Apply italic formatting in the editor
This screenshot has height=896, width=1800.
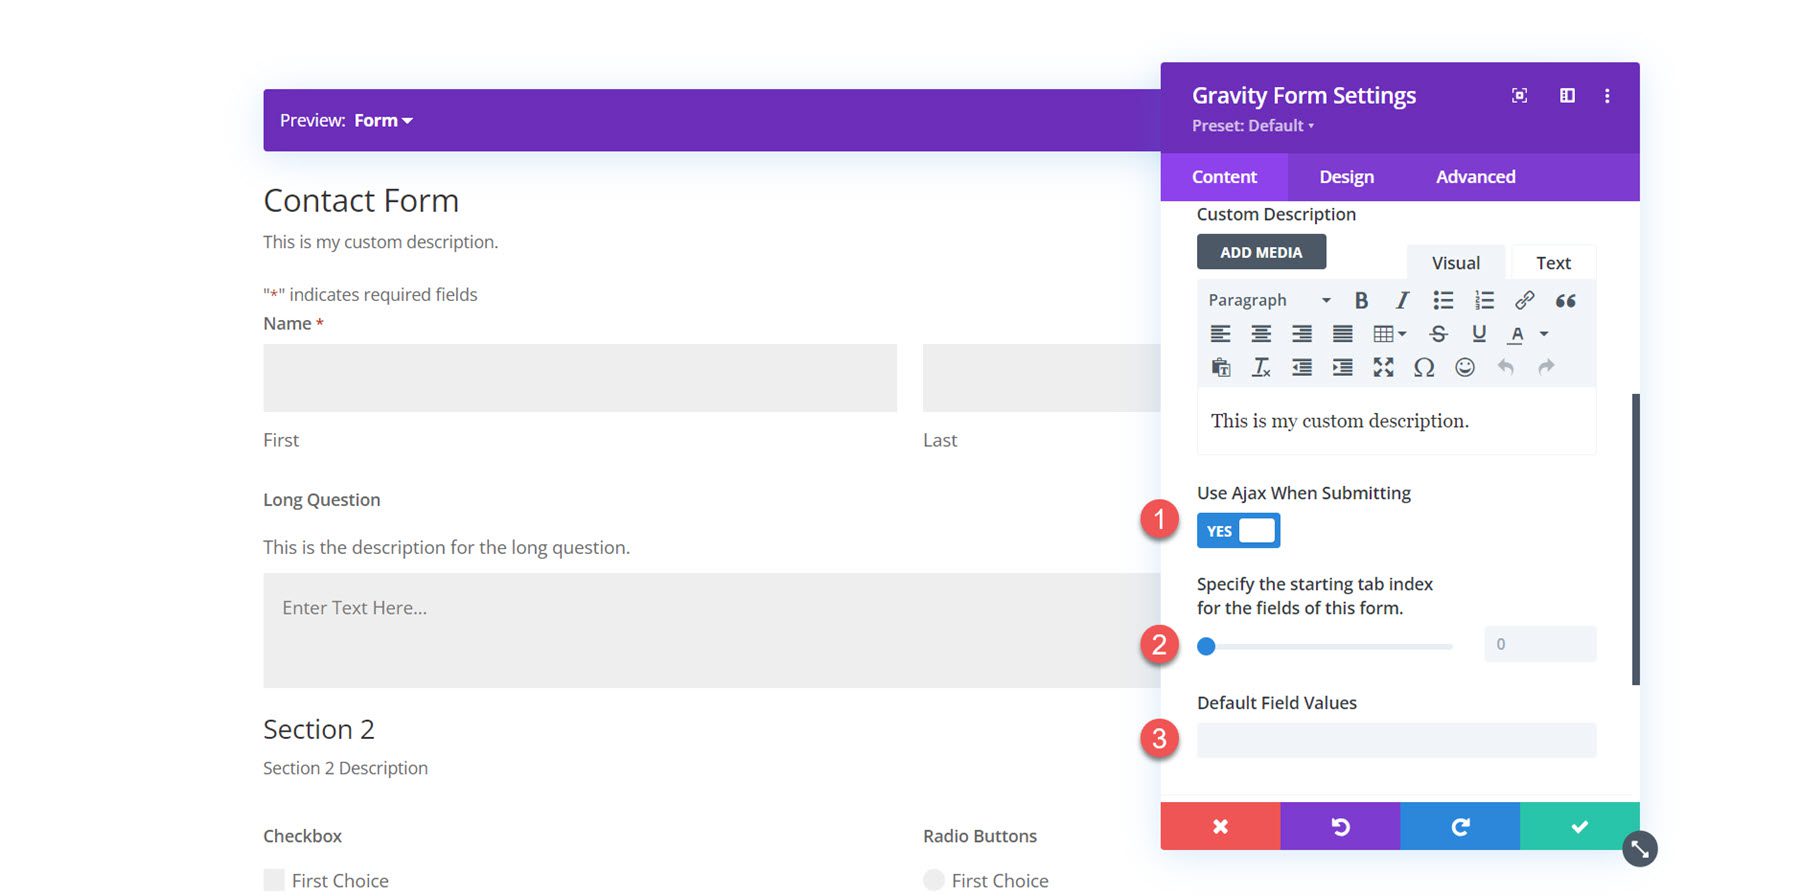[1402, 300]
